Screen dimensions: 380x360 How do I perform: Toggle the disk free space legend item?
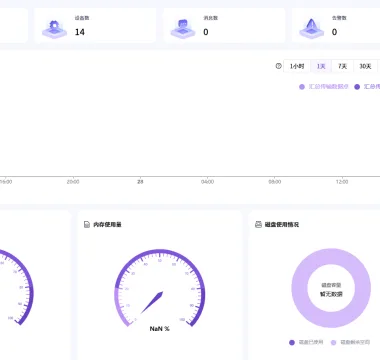350,342
